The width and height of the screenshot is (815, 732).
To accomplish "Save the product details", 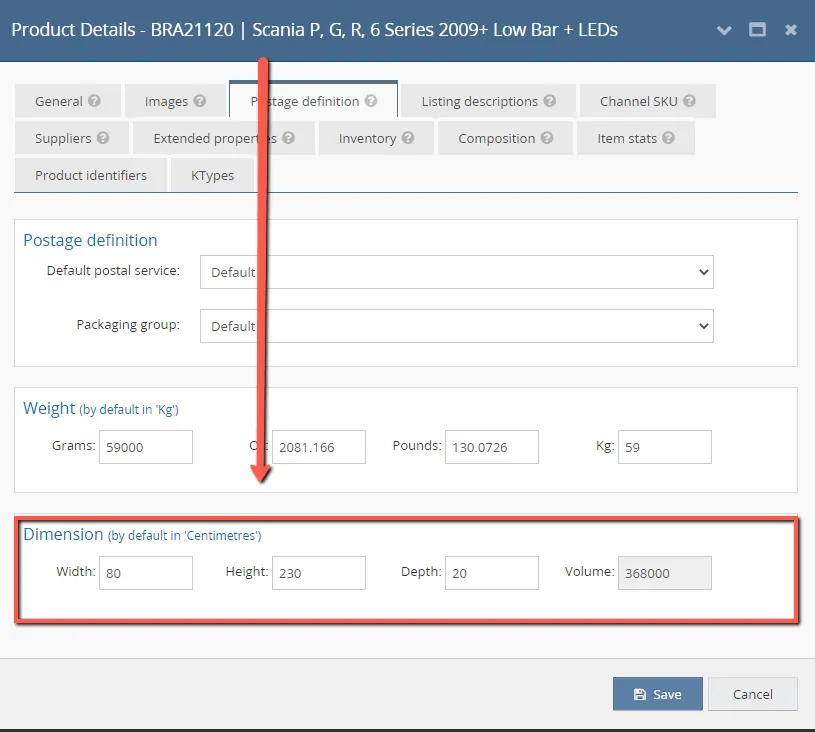I will click(x=658, y=694).
